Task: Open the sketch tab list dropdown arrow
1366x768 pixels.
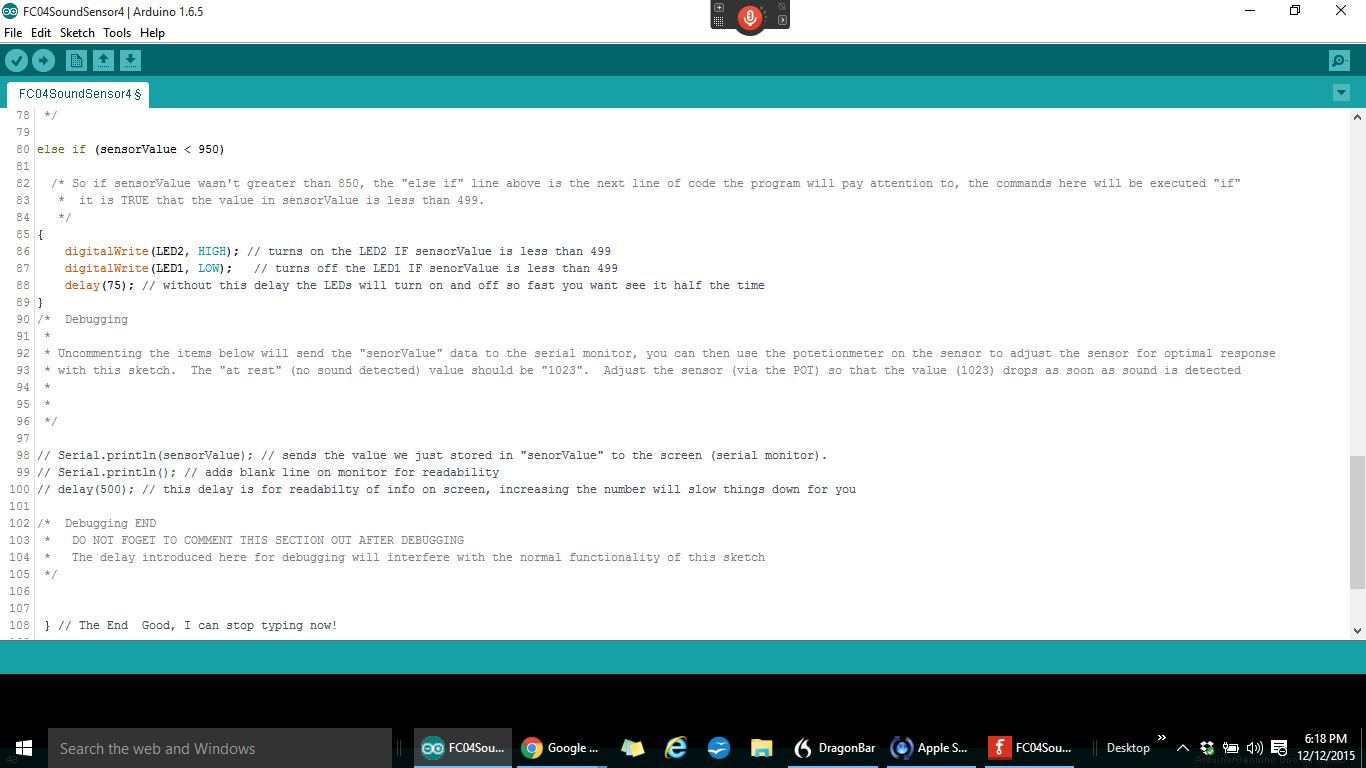Action: [1341, 91]
